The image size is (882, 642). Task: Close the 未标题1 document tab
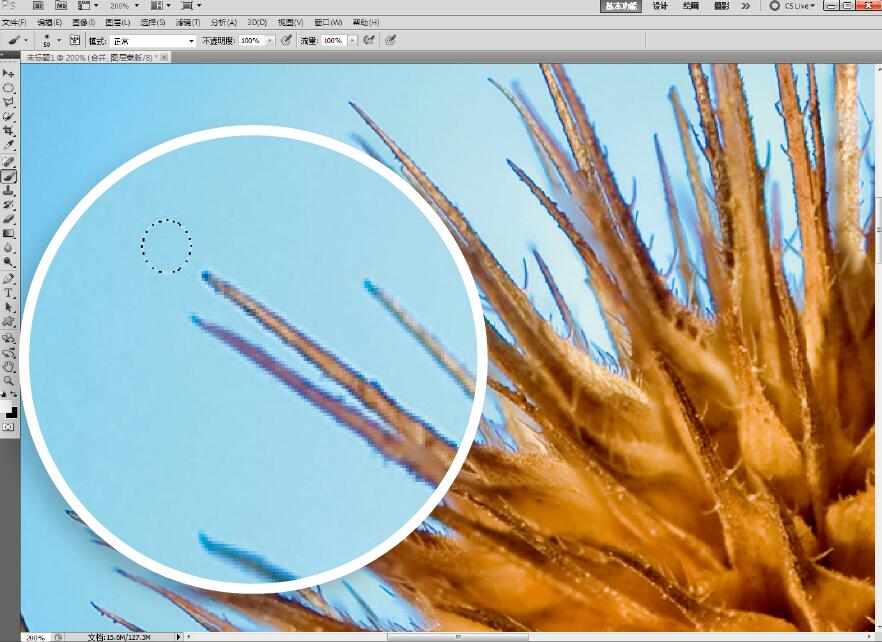tap(164, 57)
